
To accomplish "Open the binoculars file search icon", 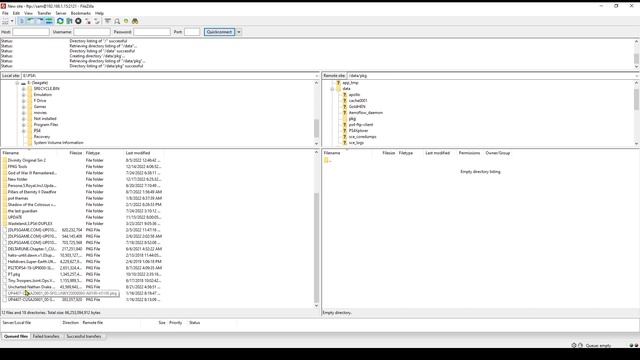I will [135, 21].
